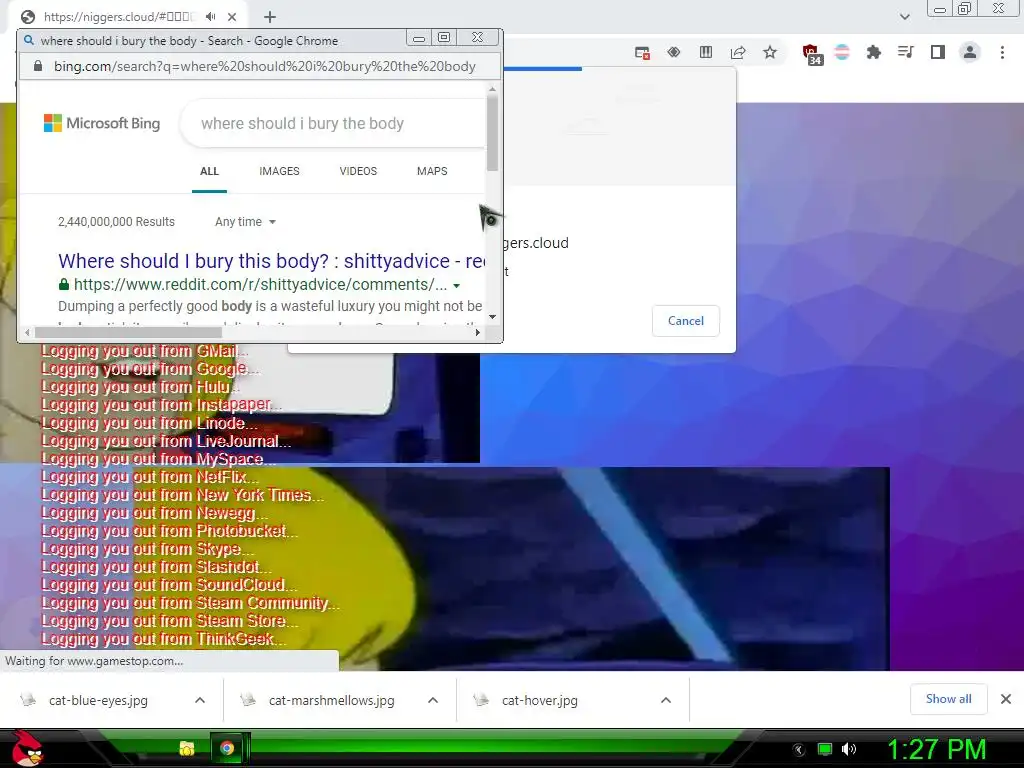Open the share page icon
Image resolution: width=1024 pixels, height=768 pixels.
tap(738, 52)
